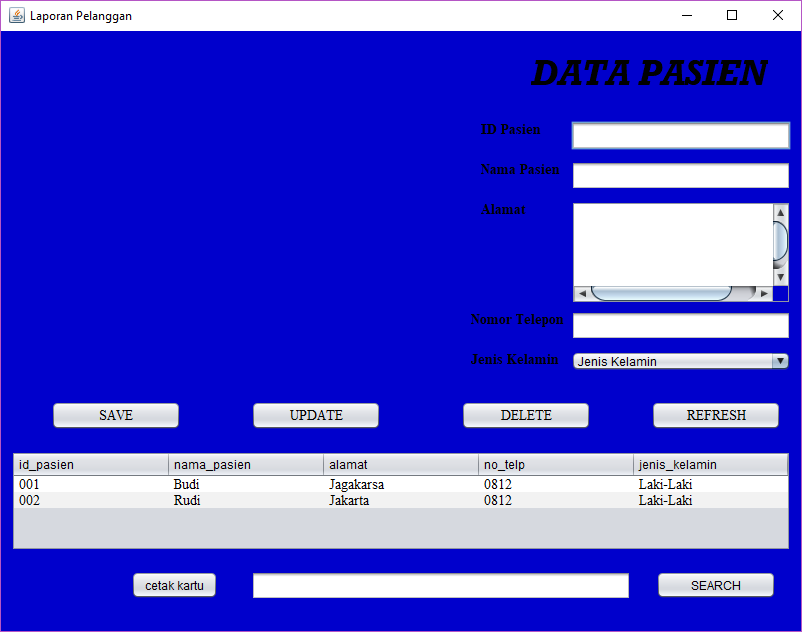Image resolution: width=802 pixels, height=632 pixels.
Task: Click the REFRESH button
Action: [x=715, y=415]
